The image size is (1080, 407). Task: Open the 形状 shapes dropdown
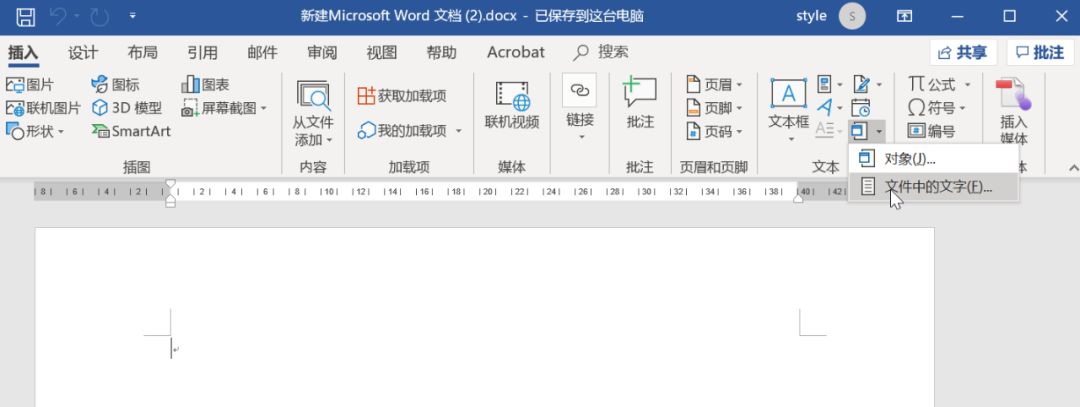[35, 131]
